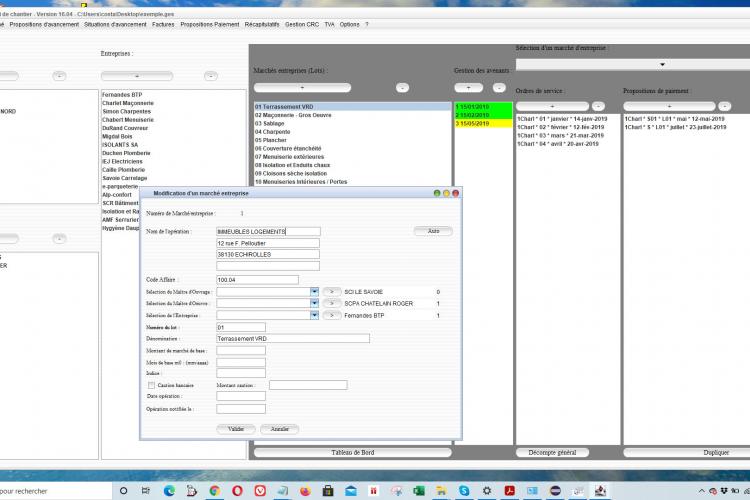Screen dimensions: 750x500
Task: Click the Valider button in the dialog
Action: pos(236,429)
